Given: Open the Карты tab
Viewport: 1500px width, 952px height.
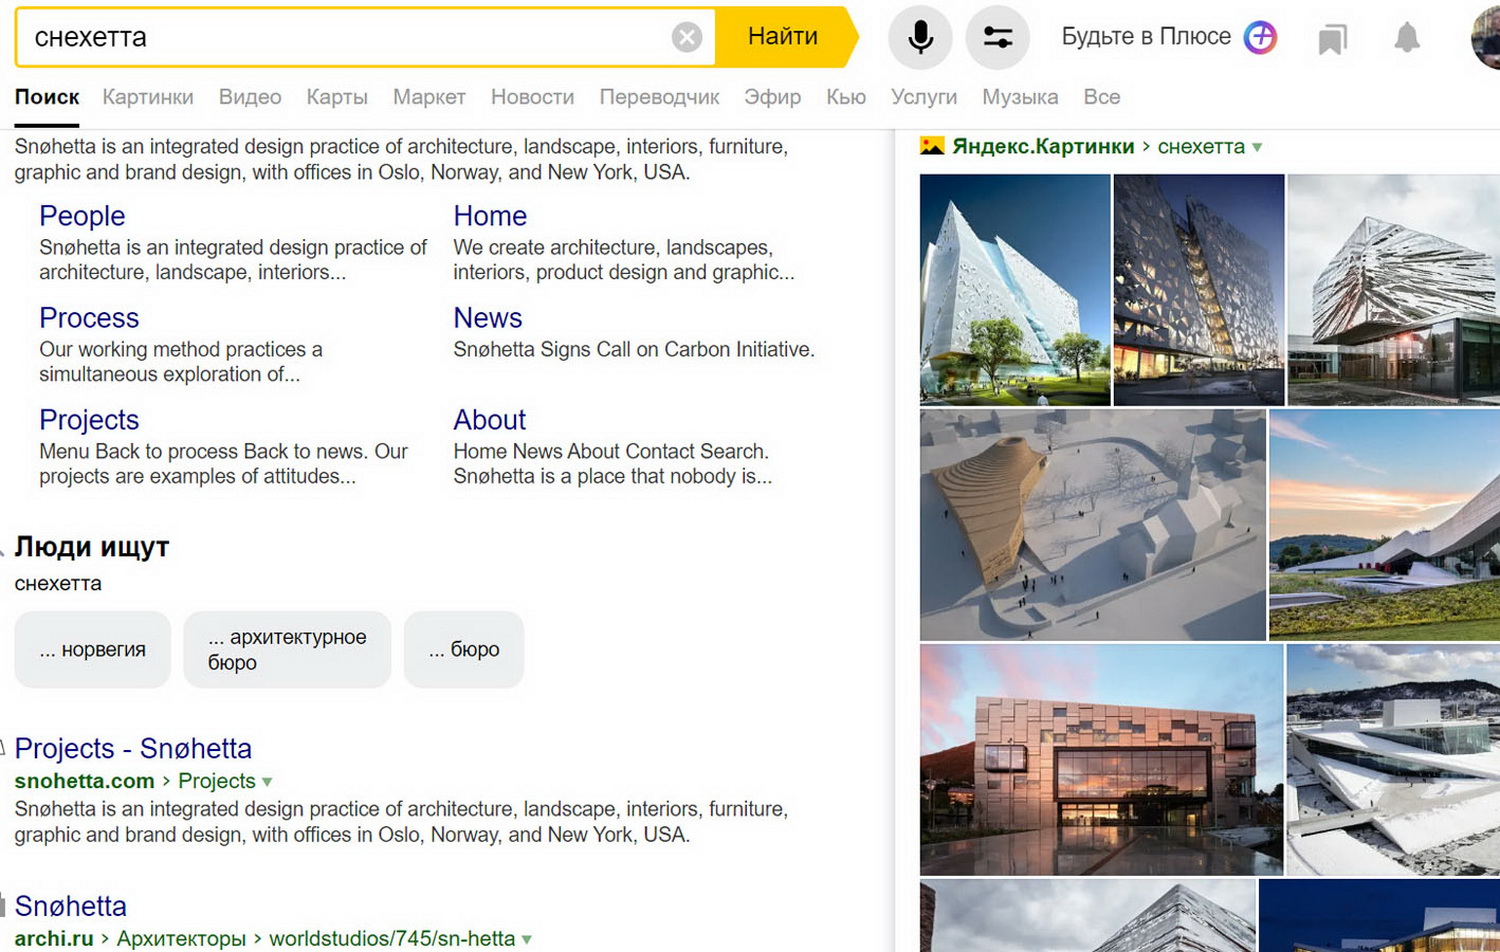Looking at the screenshot, I should click(337, 97).
